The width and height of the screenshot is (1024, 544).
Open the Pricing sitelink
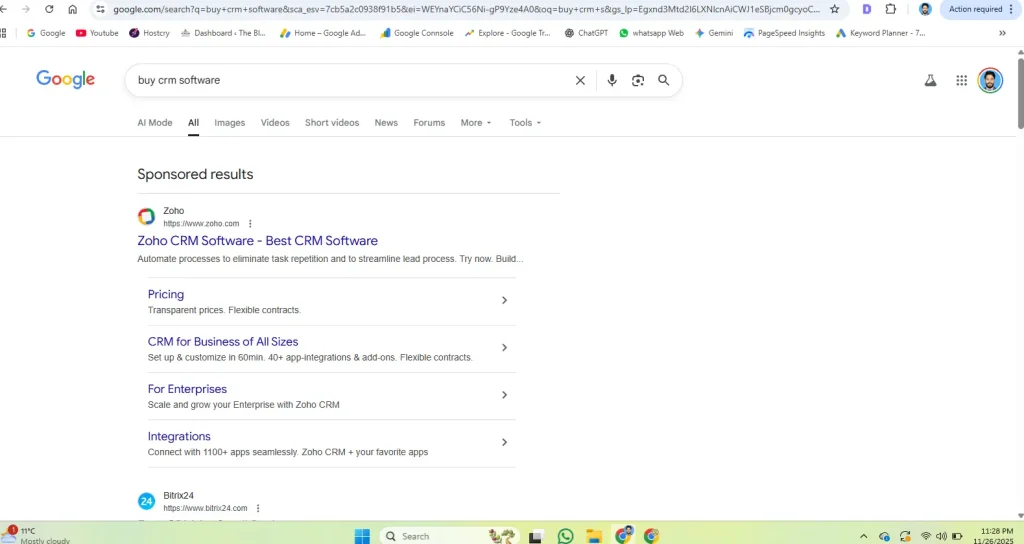pyautogui.click(x=166, y=295)
